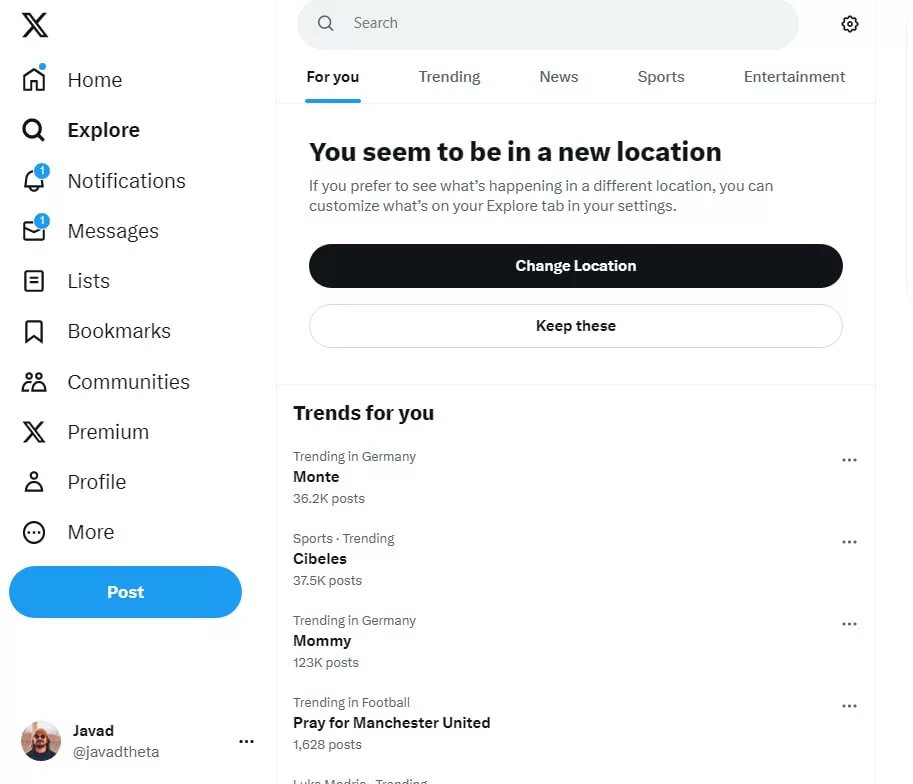Open more options for Cibeles trend

(849, 542)
